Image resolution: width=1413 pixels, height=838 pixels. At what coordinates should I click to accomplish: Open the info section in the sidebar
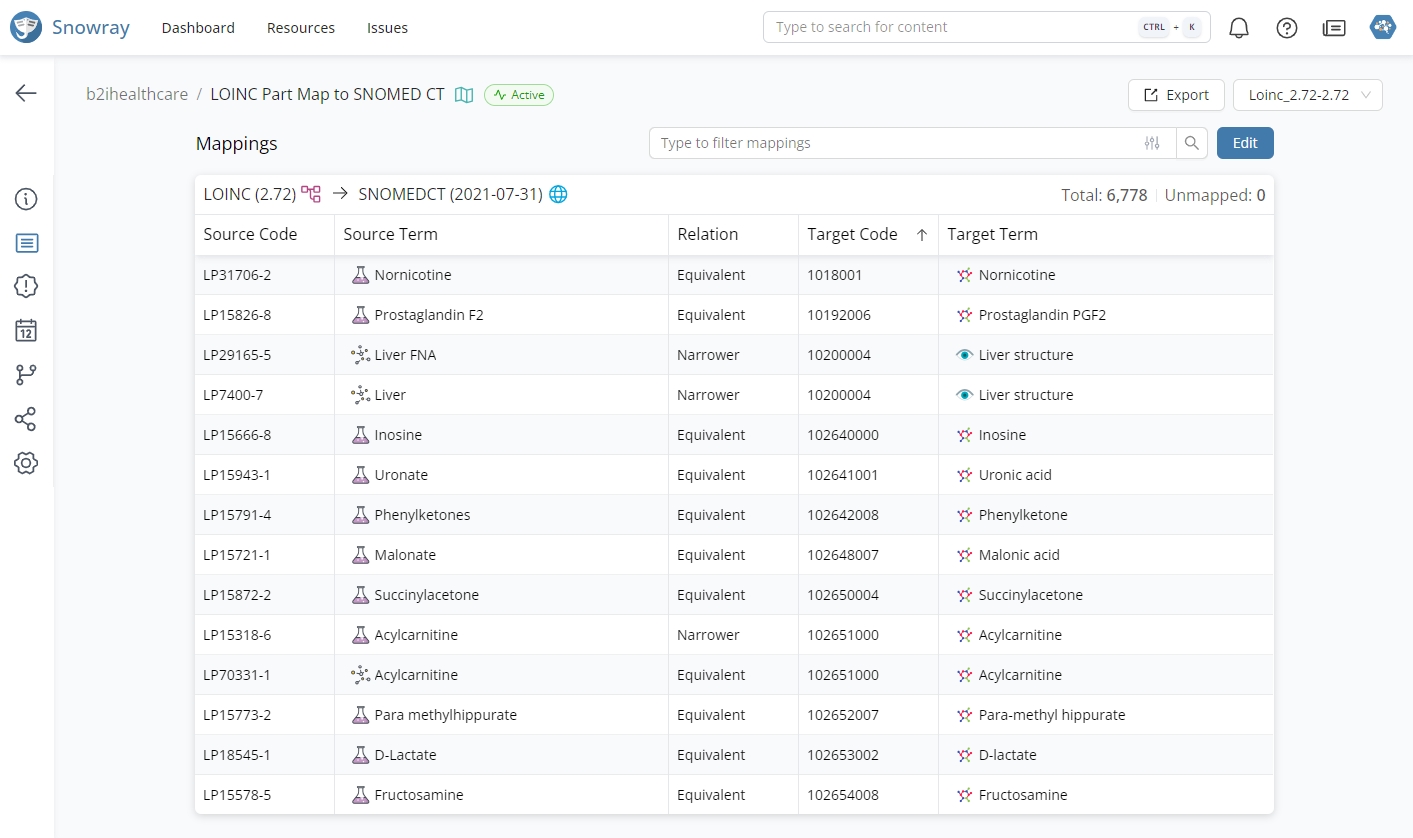[26, 199]
